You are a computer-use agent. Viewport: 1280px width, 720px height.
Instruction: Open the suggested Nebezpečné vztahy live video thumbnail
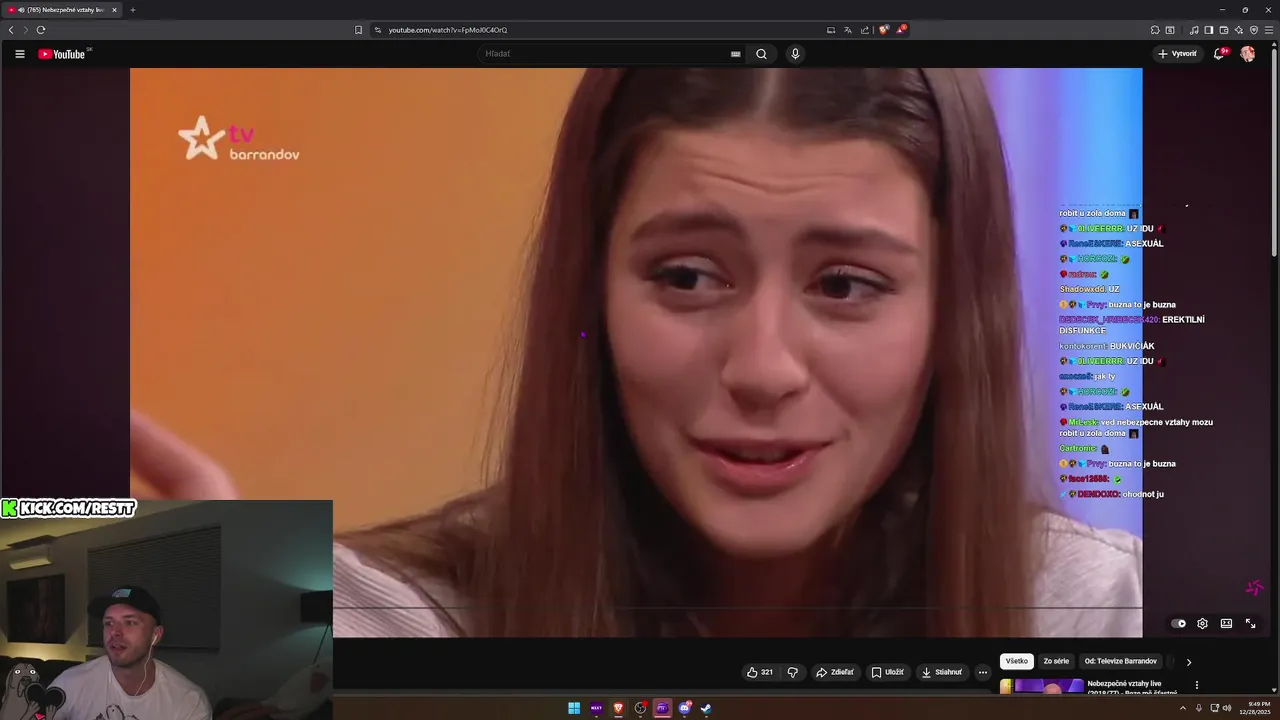point(1042,686)
